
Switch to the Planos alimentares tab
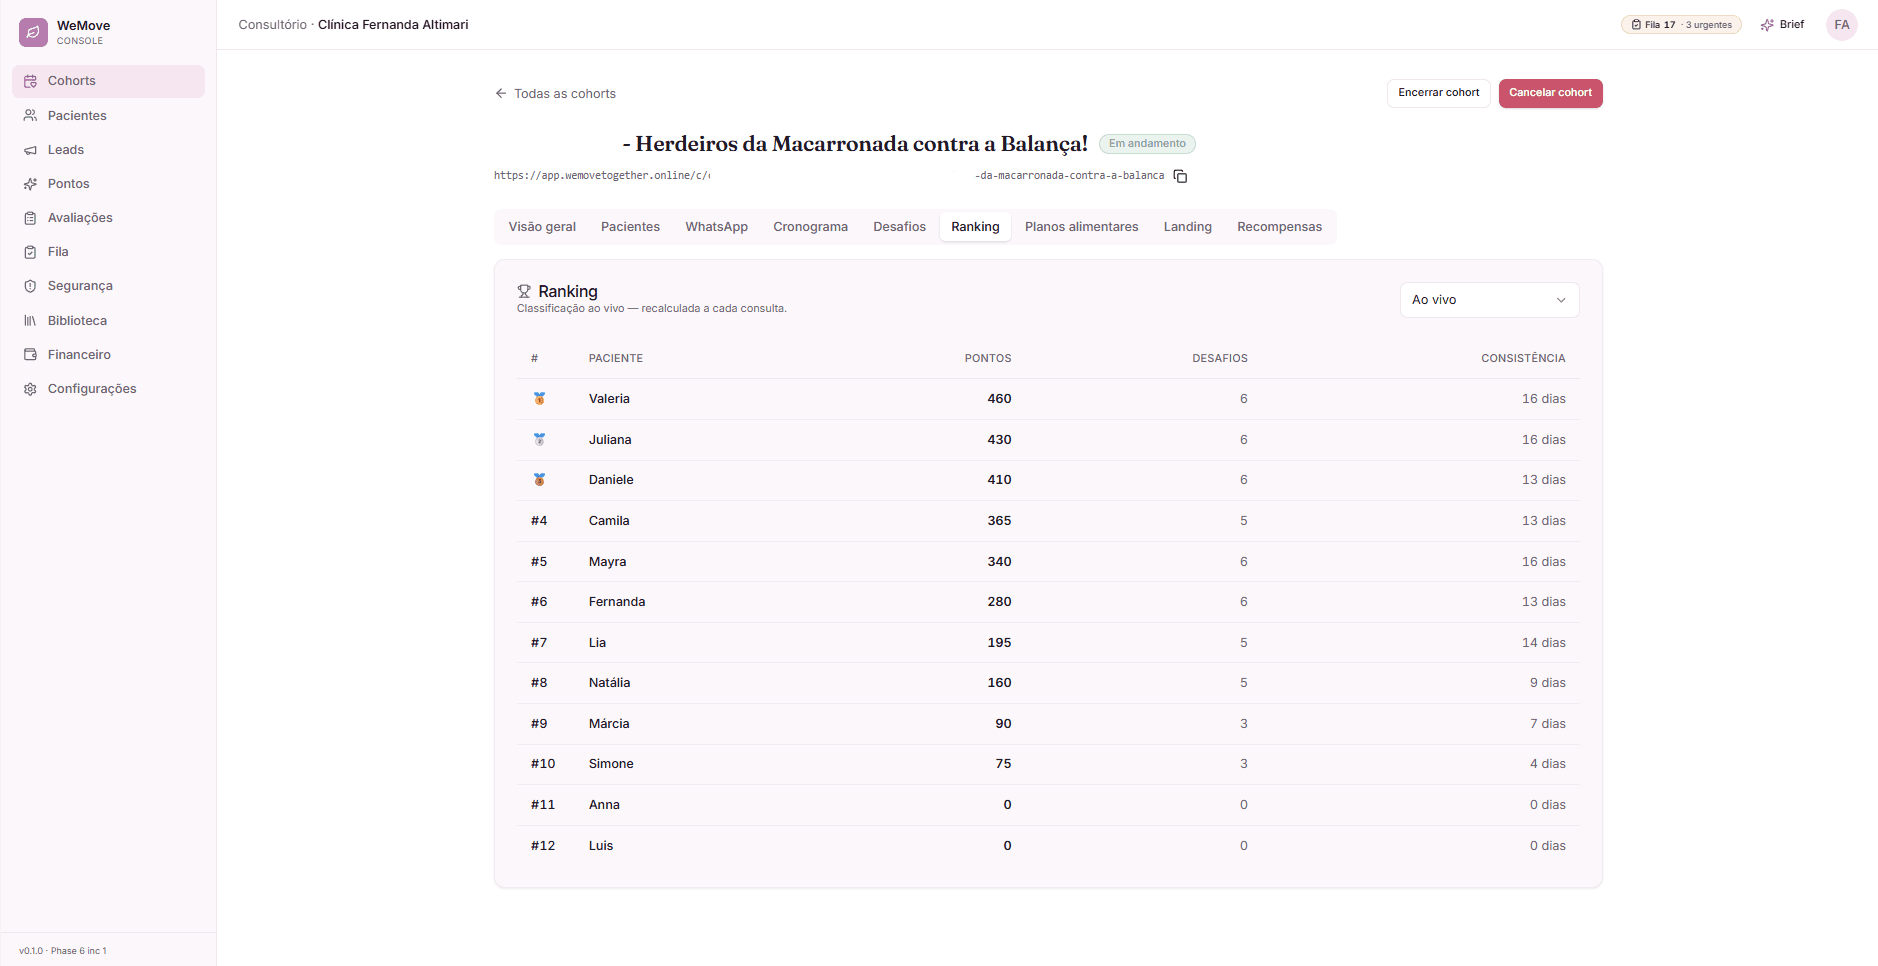[x=1081, y=227]
